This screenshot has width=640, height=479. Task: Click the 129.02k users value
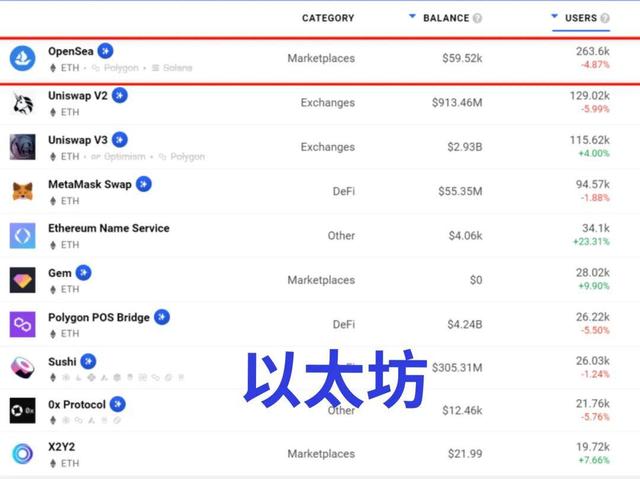click(x=590, y=96)
